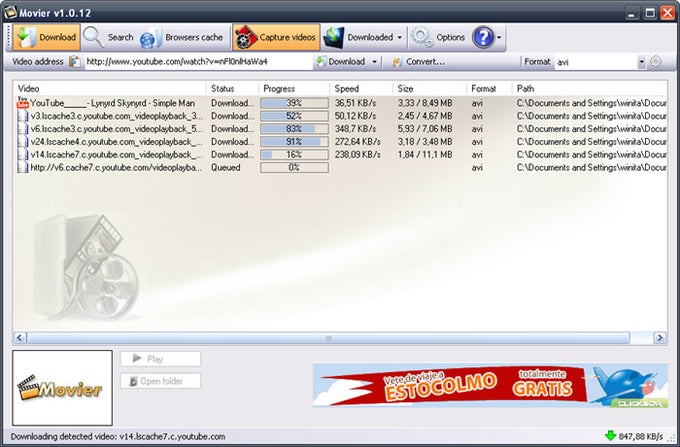Open the Estocolmo Gratis ad banner
This screenshot has width=680, height=447.
click(x=490, y=385)
